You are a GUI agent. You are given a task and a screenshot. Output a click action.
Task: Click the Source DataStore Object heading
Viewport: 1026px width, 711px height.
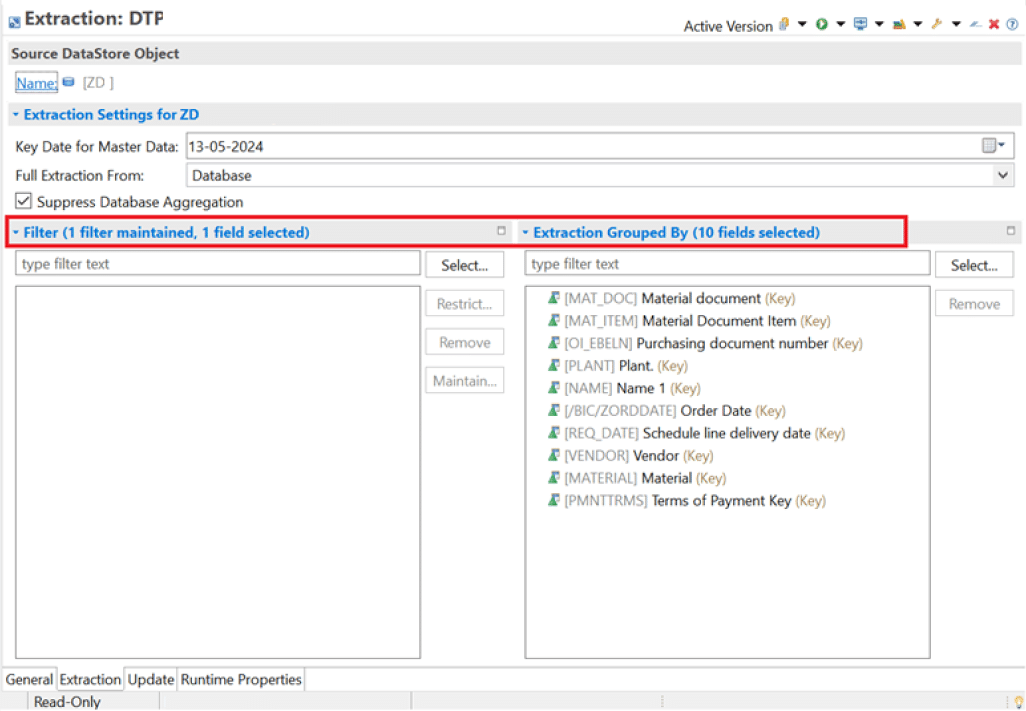tap(96, 54)
